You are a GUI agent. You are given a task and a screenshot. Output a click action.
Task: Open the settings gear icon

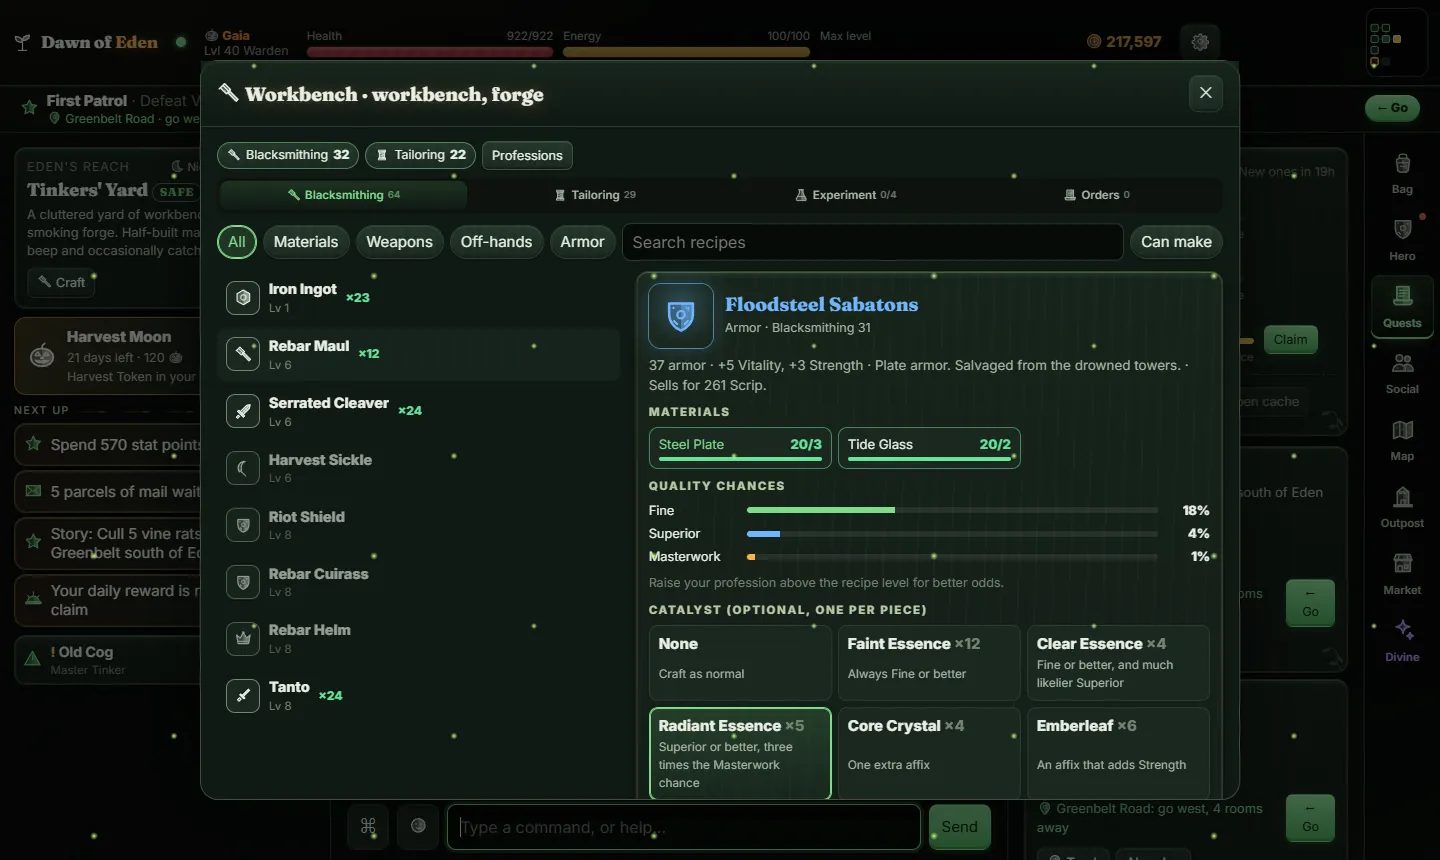pos(1200,42)
